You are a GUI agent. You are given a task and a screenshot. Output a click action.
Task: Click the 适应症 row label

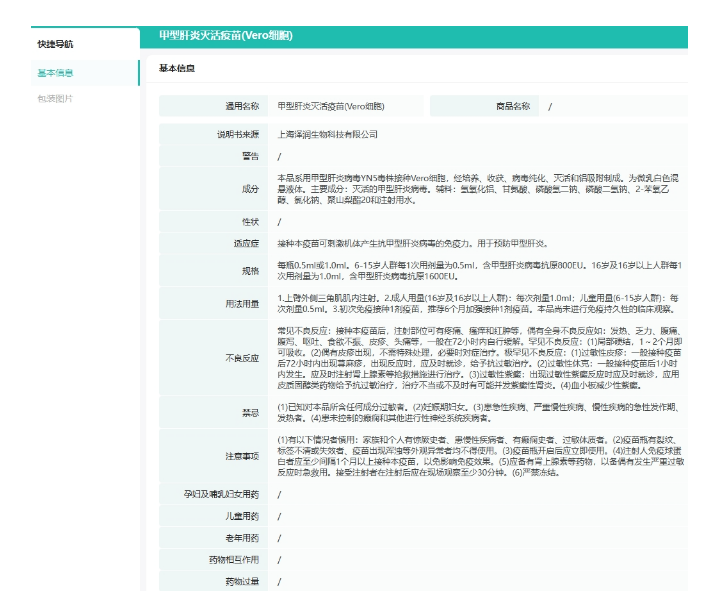click(x=246, y=244)
